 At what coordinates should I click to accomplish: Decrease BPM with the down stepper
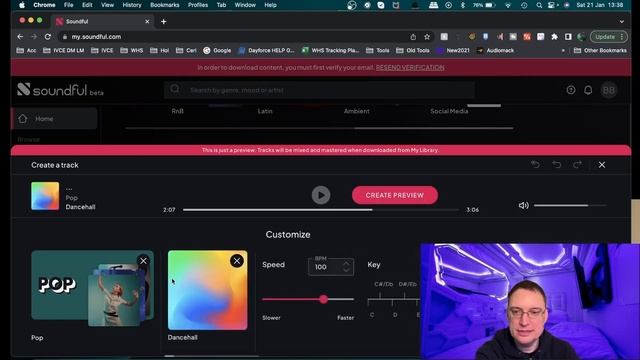tap(346, 270)
